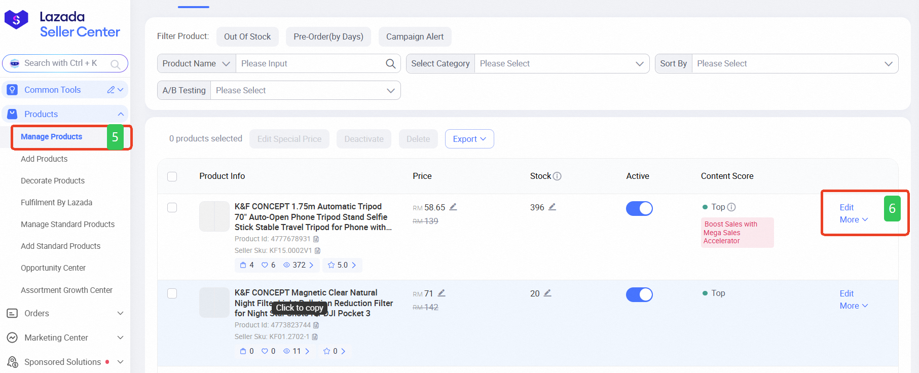The height and width of the screenshot is (373, 919).
Task: Click the heart wishlist icon showing 6
Action: [265, 265]
